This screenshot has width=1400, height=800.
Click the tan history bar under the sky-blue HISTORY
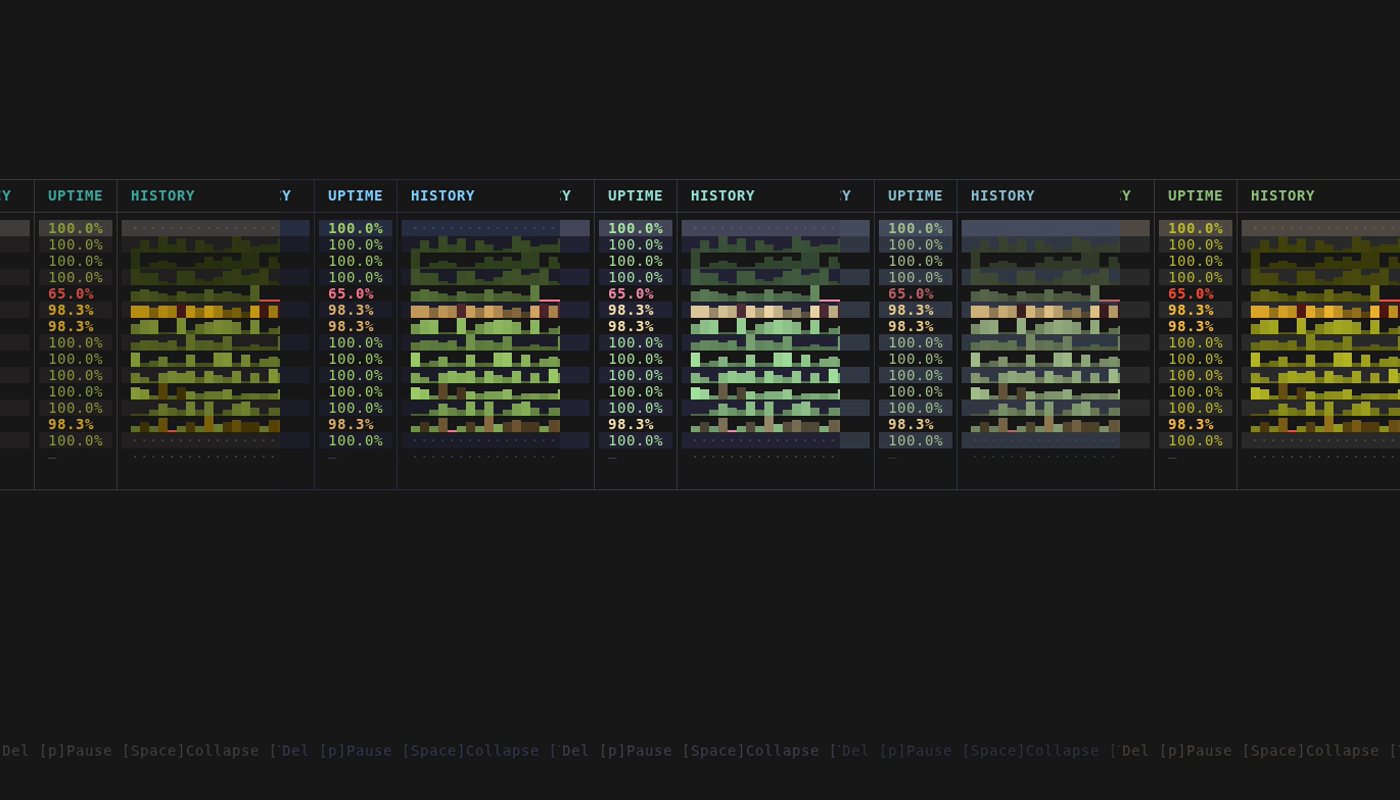485,312
